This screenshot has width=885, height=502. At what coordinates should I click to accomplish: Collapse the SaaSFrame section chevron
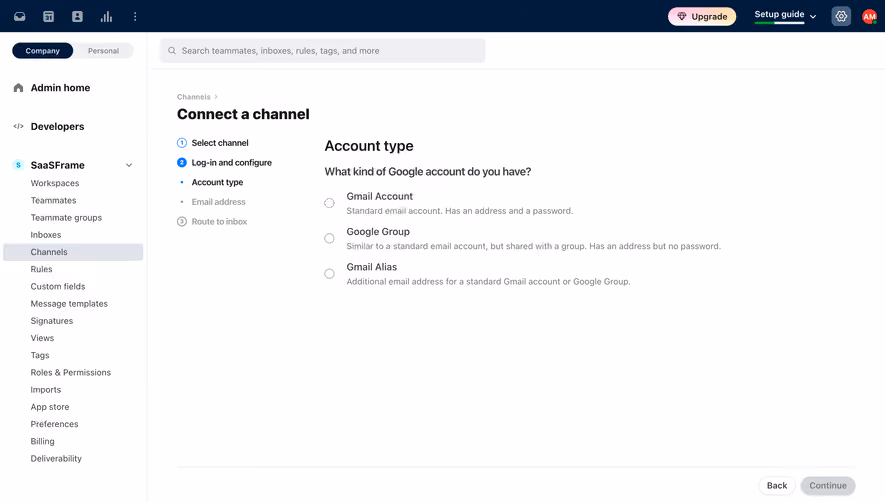point(129,165)
